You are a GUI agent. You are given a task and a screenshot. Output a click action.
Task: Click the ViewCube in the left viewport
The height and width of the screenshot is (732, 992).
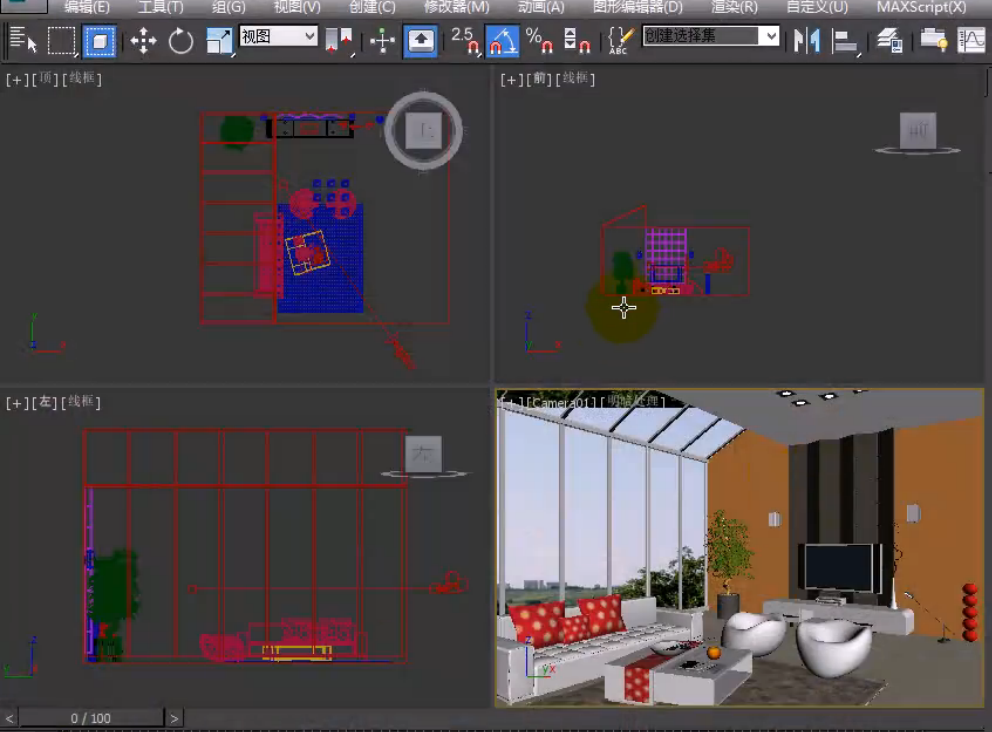click(x=423, y=455)
